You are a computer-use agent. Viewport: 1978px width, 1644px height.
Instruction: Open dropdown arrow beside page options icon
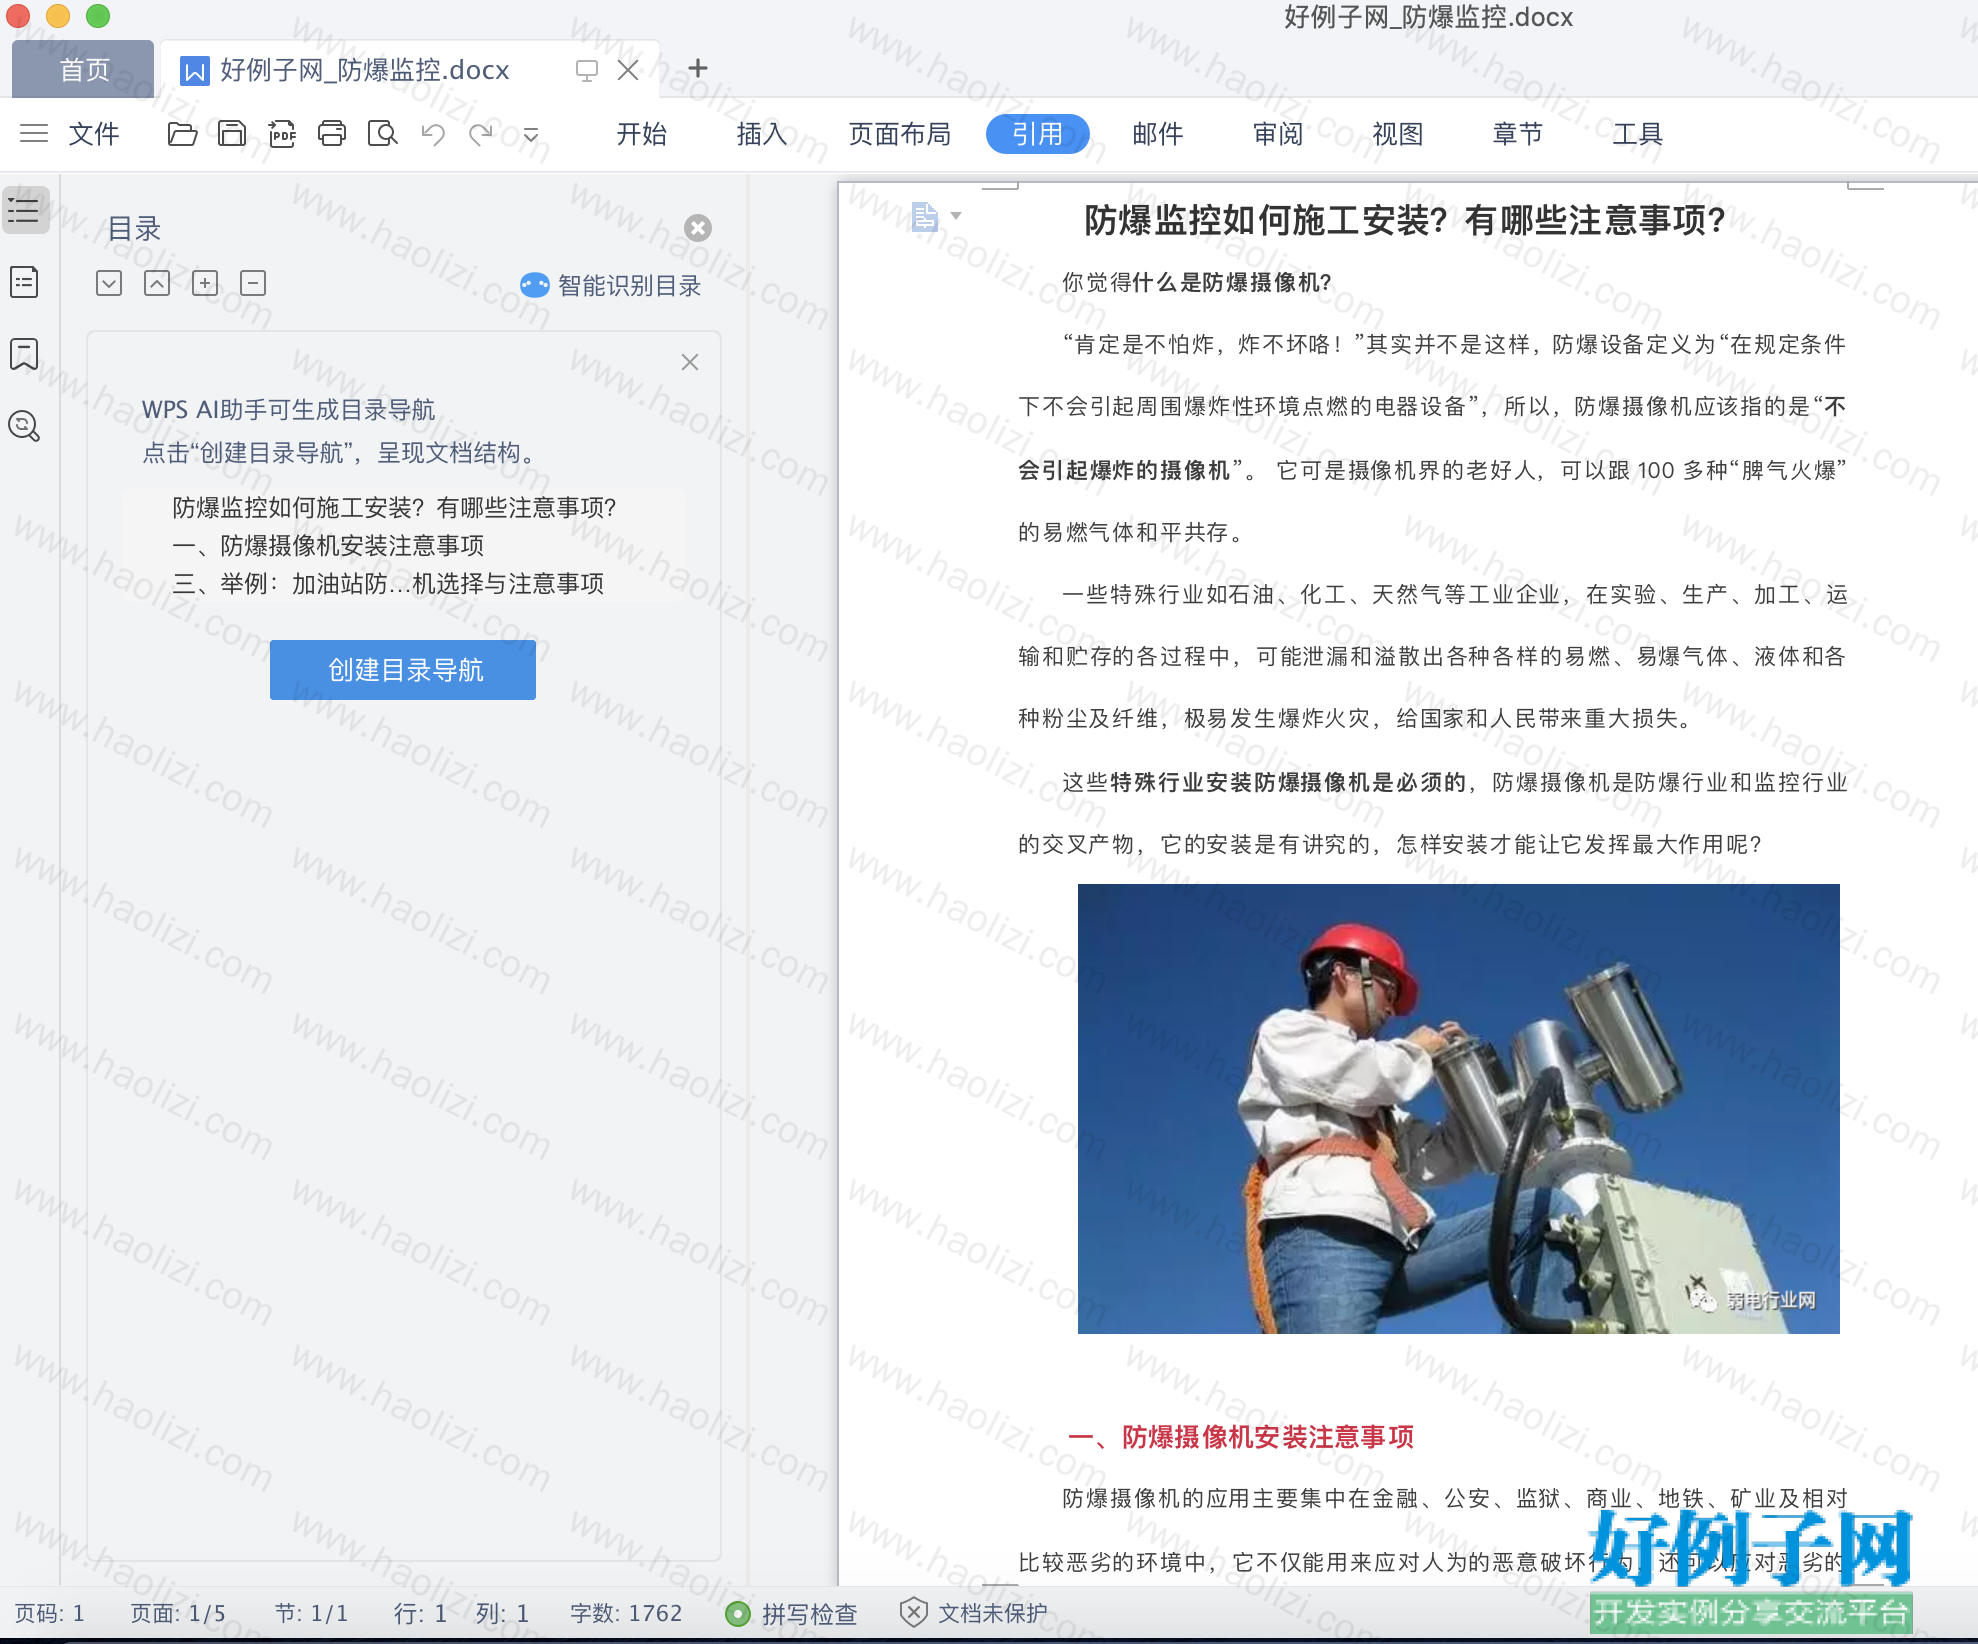956,215
